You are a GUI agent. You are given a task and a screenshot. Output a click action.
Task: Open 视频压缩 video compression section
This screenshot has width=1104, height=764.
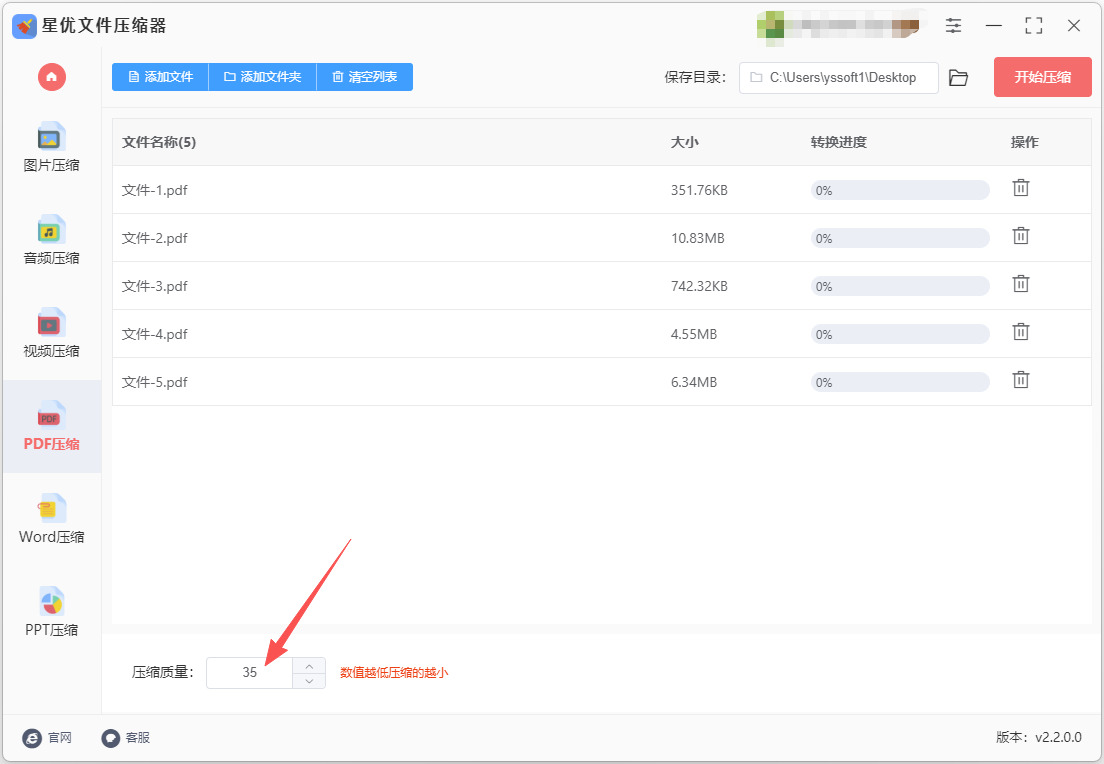coord(51,333)
